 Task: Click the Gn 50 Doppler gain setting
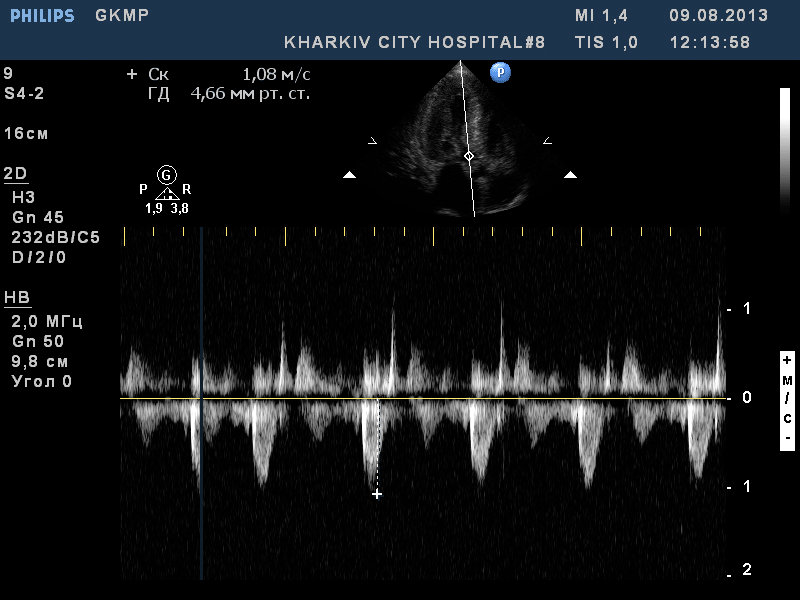[x=37, y=342]
